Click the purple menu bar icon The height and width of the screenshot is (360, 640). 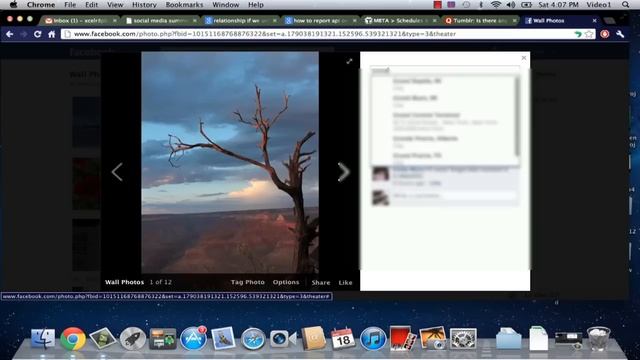pos(451,5)
